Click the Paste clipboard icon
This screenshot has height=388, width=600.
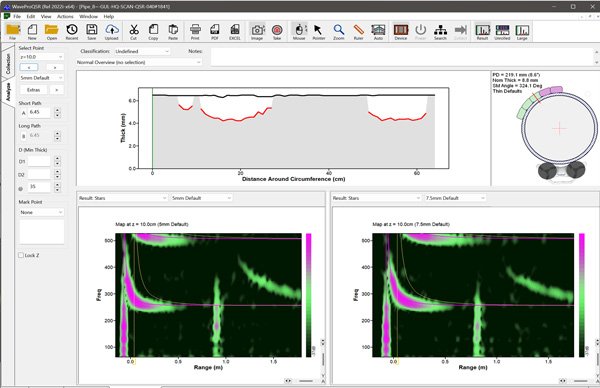[173, 31]
